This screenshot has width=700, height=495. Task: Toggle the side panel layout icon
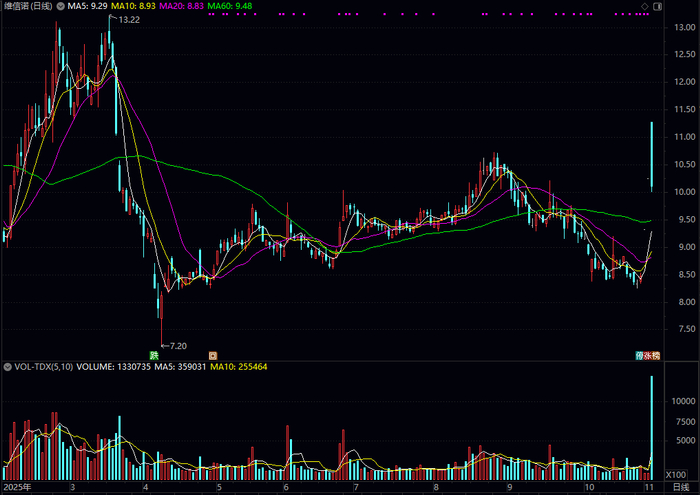pos(658,6)
